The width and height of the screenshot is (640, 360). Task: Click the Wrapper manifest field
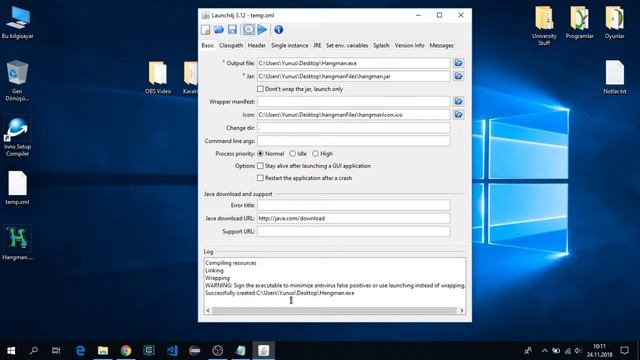(353, 102)
